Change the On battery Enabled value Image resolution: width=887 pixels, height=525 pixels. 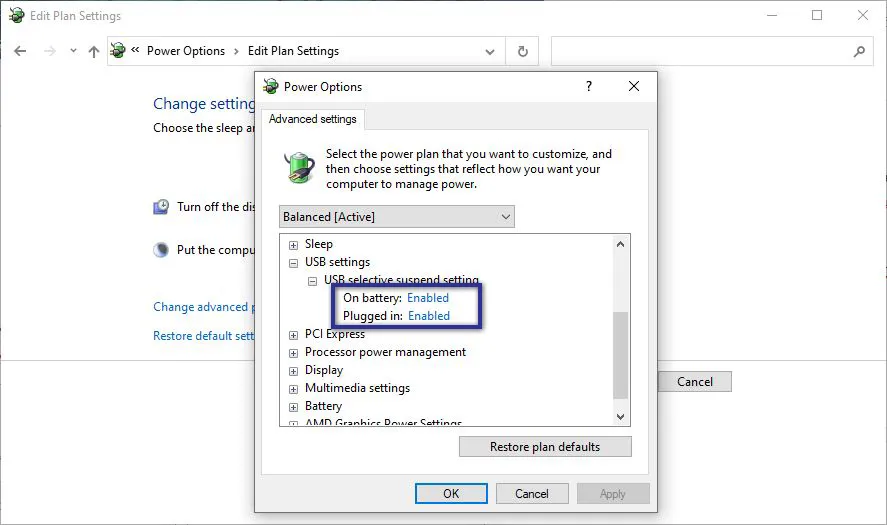(428, 298)
